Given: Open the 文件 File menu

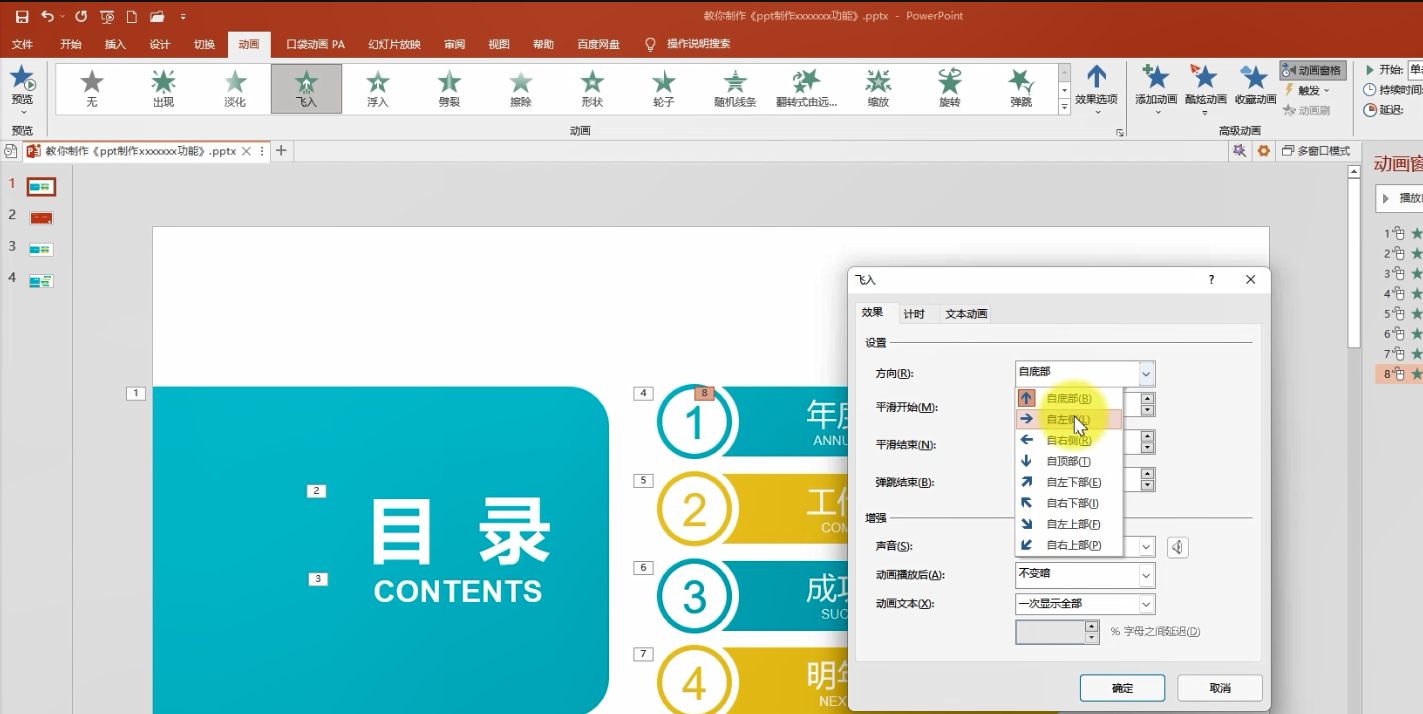Looking at the screenshot, I should click(x=22, y=44).
